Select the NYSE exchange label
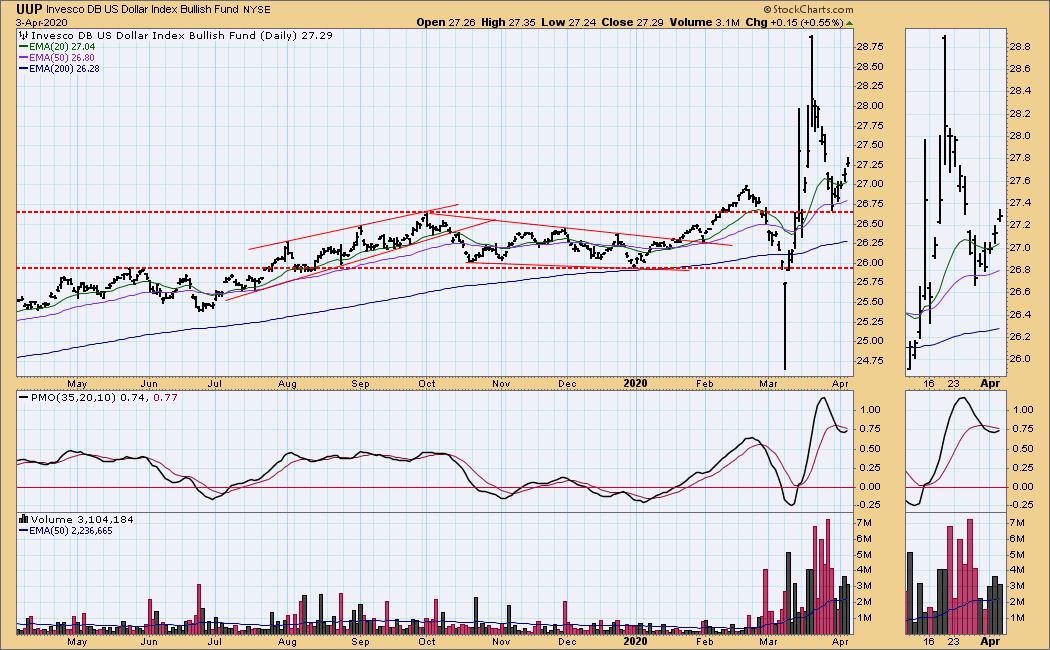This screenshot has width=1050, height=650. (x=256, y=10)
